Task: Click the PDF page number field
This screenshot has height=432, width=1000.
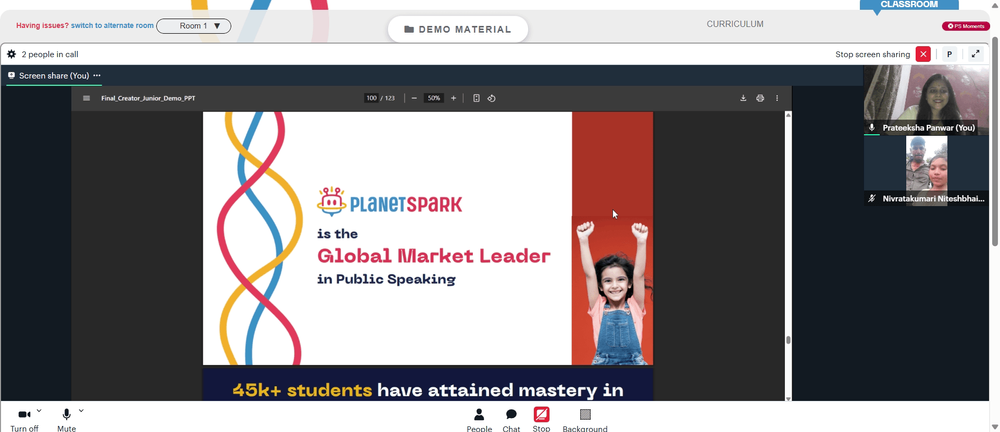Action: (x=371, y=98)
